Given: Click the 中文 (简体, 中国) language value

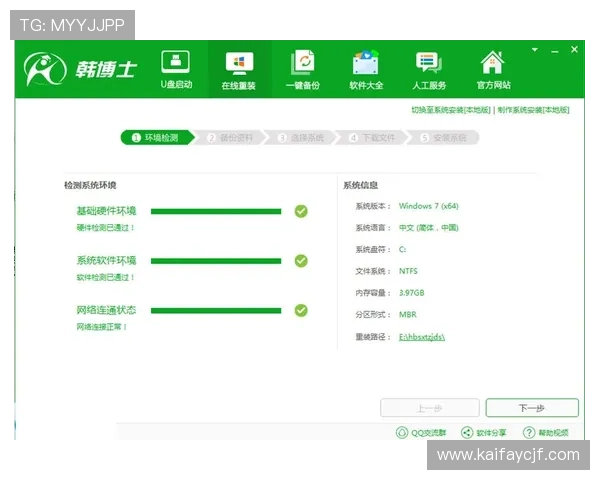Looking at the screenshot, I should pos(429,228).
